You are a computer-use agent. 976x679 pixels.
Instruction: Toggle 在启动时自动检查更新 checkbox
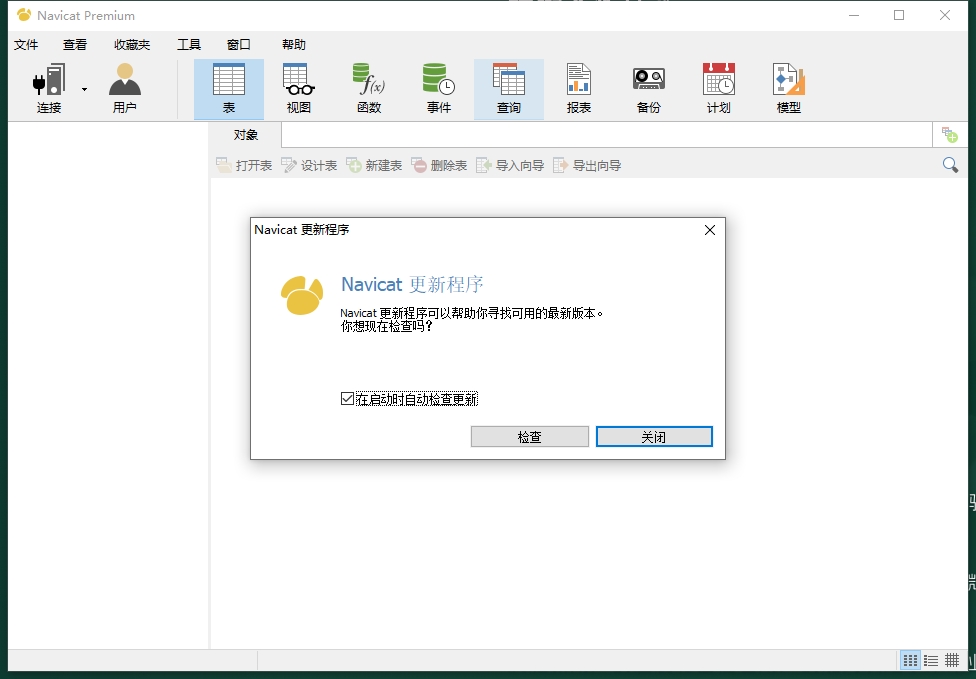click(347, 399)
